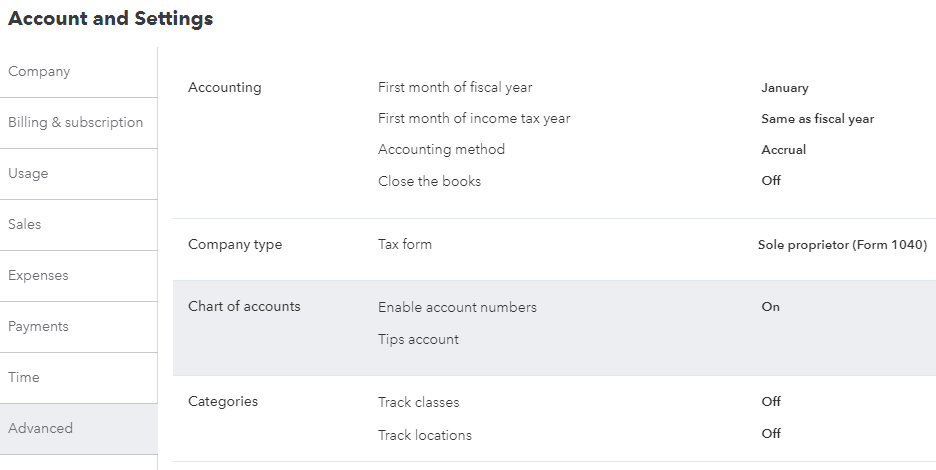Change the Accrual accounting method value
This screenshot has height=470, width=936.
coord(783,150)
